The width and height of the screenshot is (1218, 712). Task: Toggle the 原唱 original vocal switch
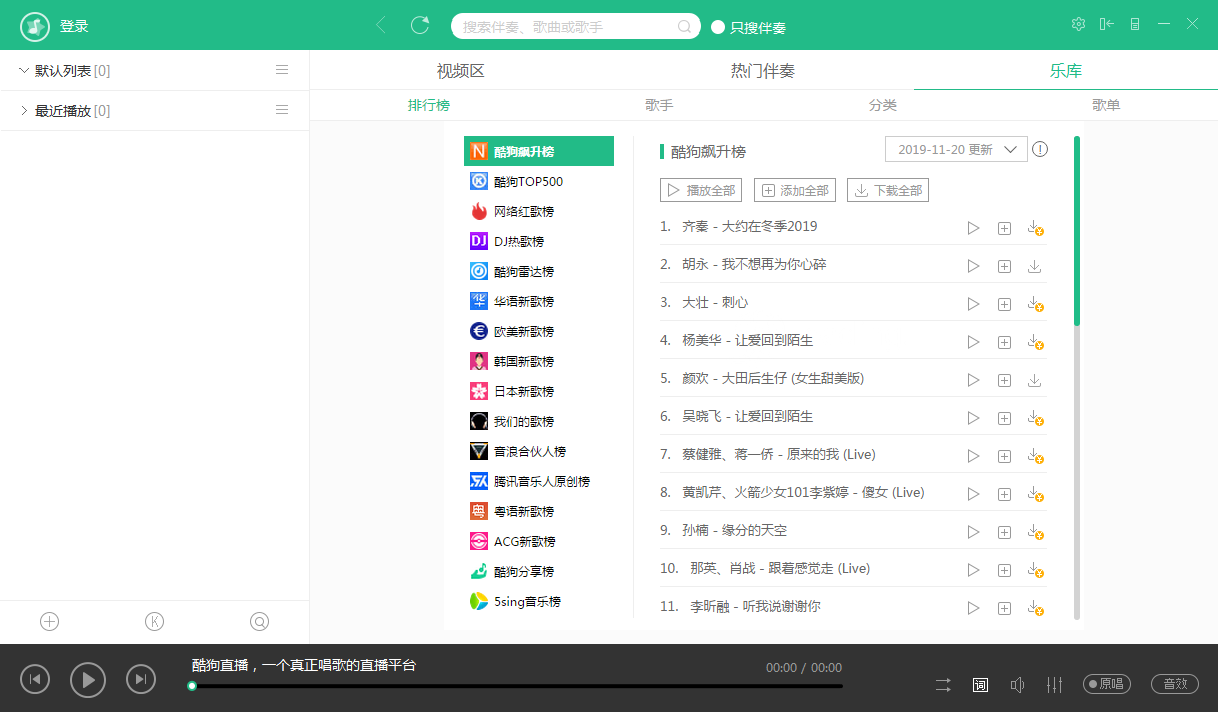pos(1107,684)
